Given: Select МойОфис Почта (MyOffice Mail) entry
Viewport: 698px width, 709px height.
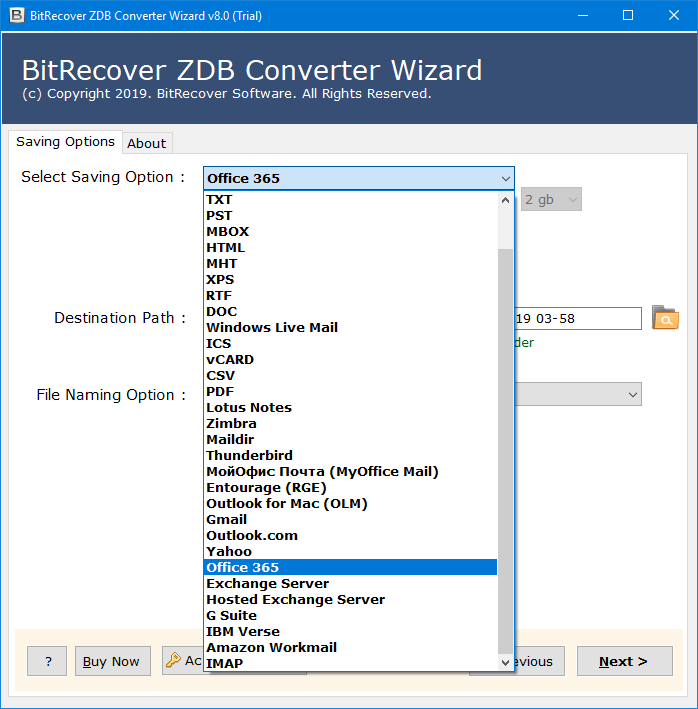Looking at the screenshot, I should (350, 472).
